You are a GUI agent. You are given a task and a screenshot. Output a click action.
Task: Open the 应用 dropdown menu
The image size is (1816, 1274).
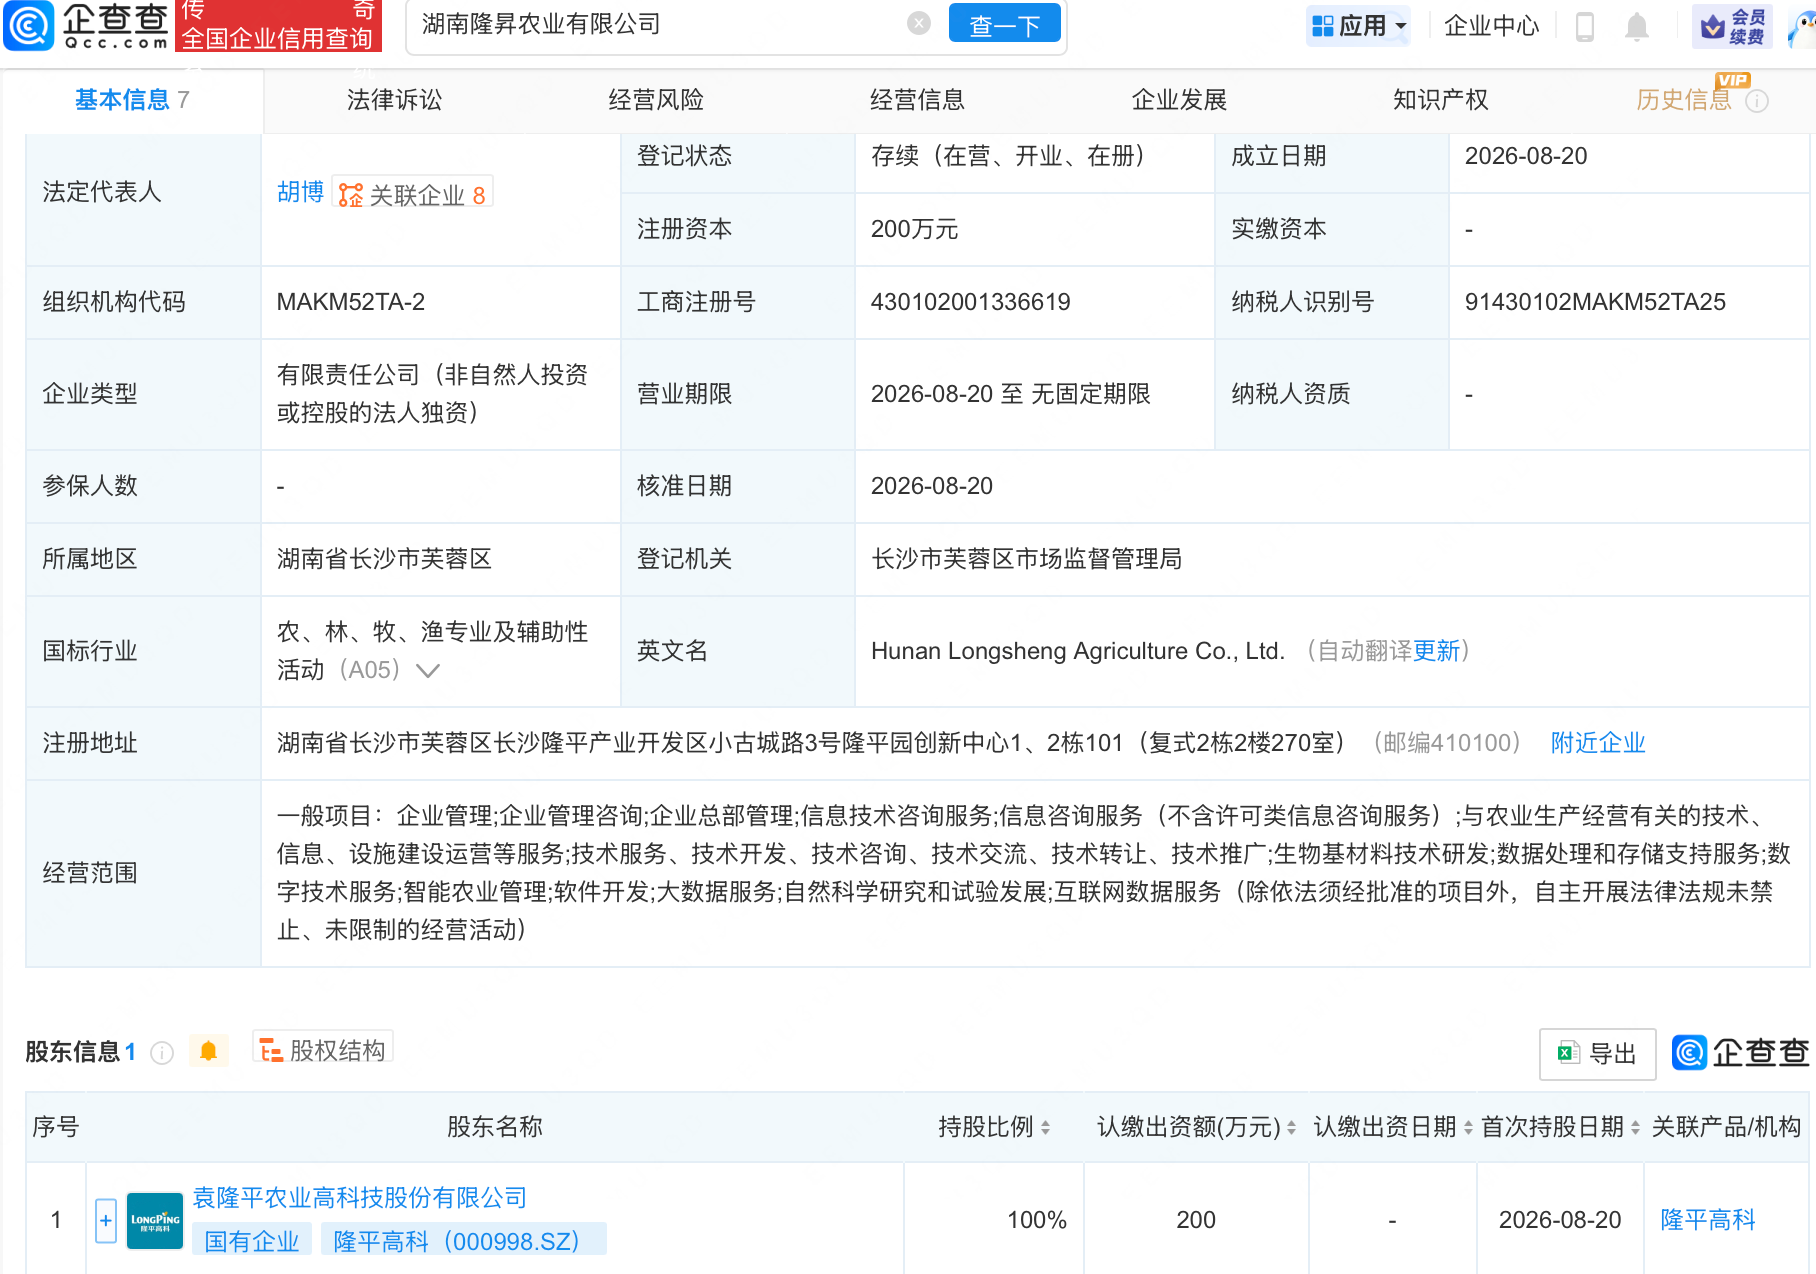coord(1358,25)
